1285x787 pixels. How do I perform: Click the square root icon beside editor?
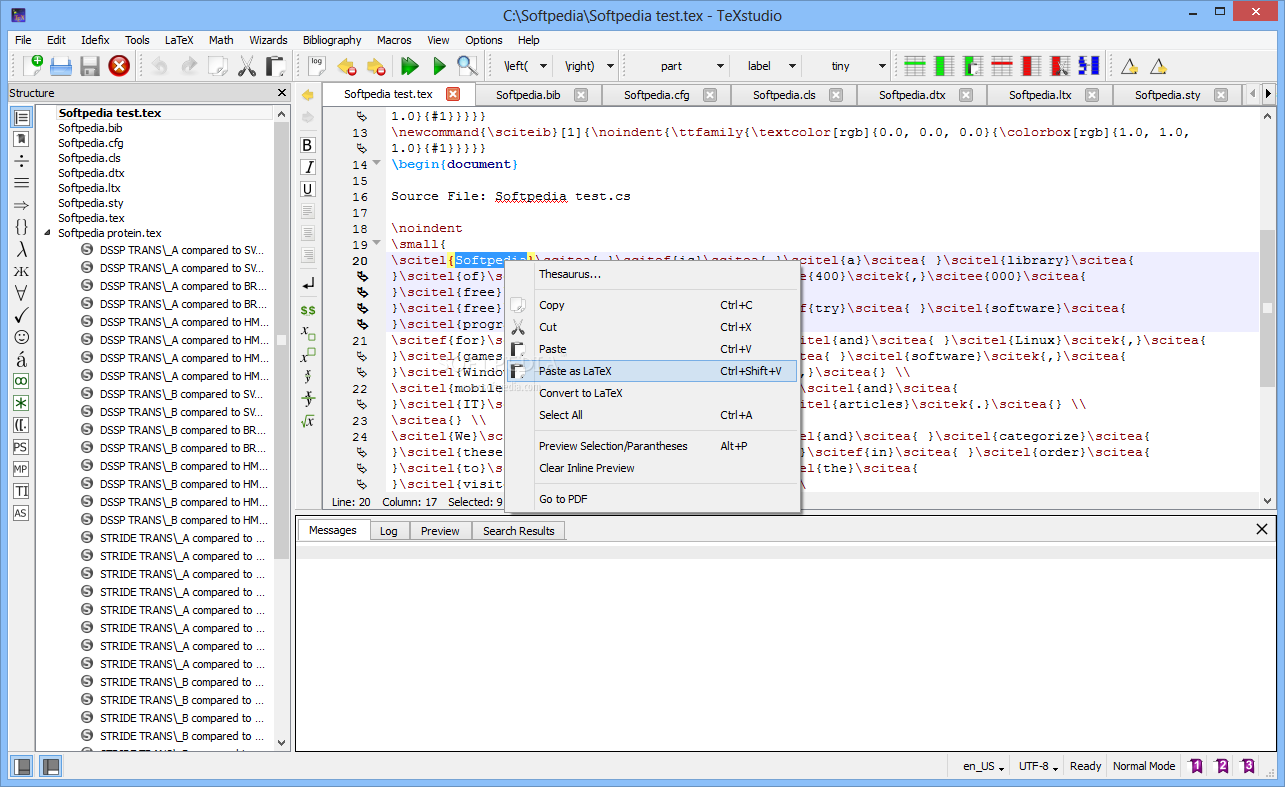[x=308, y=421]
